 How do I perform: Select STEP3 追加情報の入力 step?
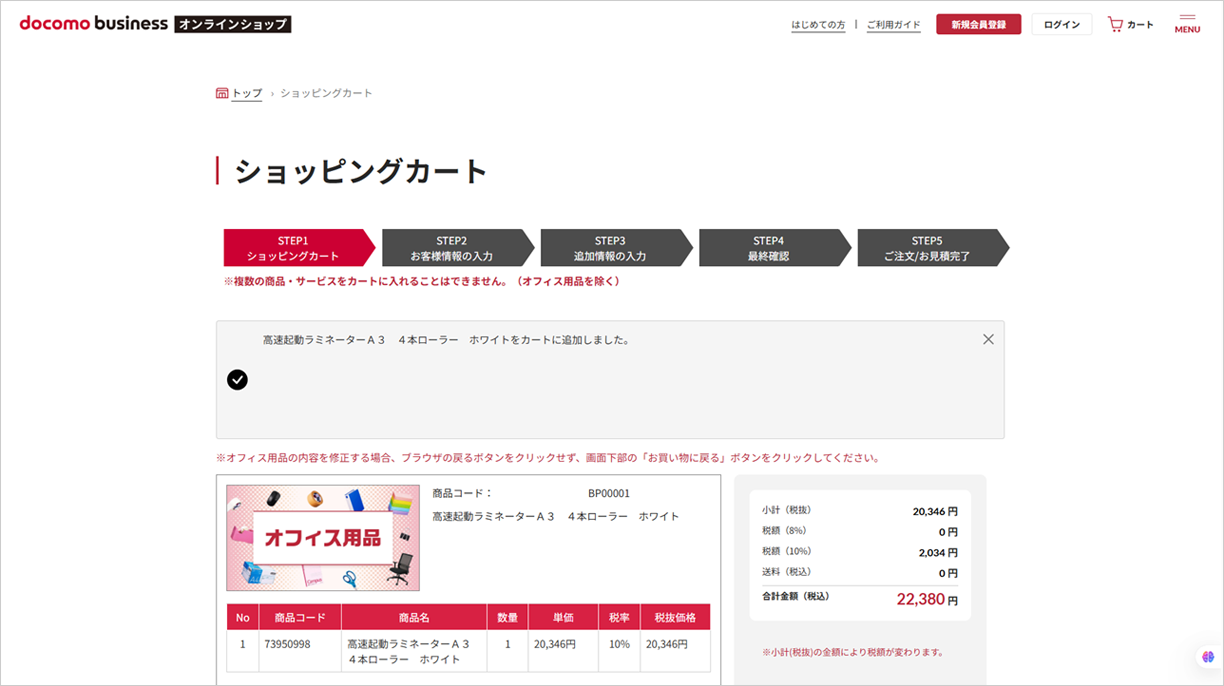coord(610,248)
